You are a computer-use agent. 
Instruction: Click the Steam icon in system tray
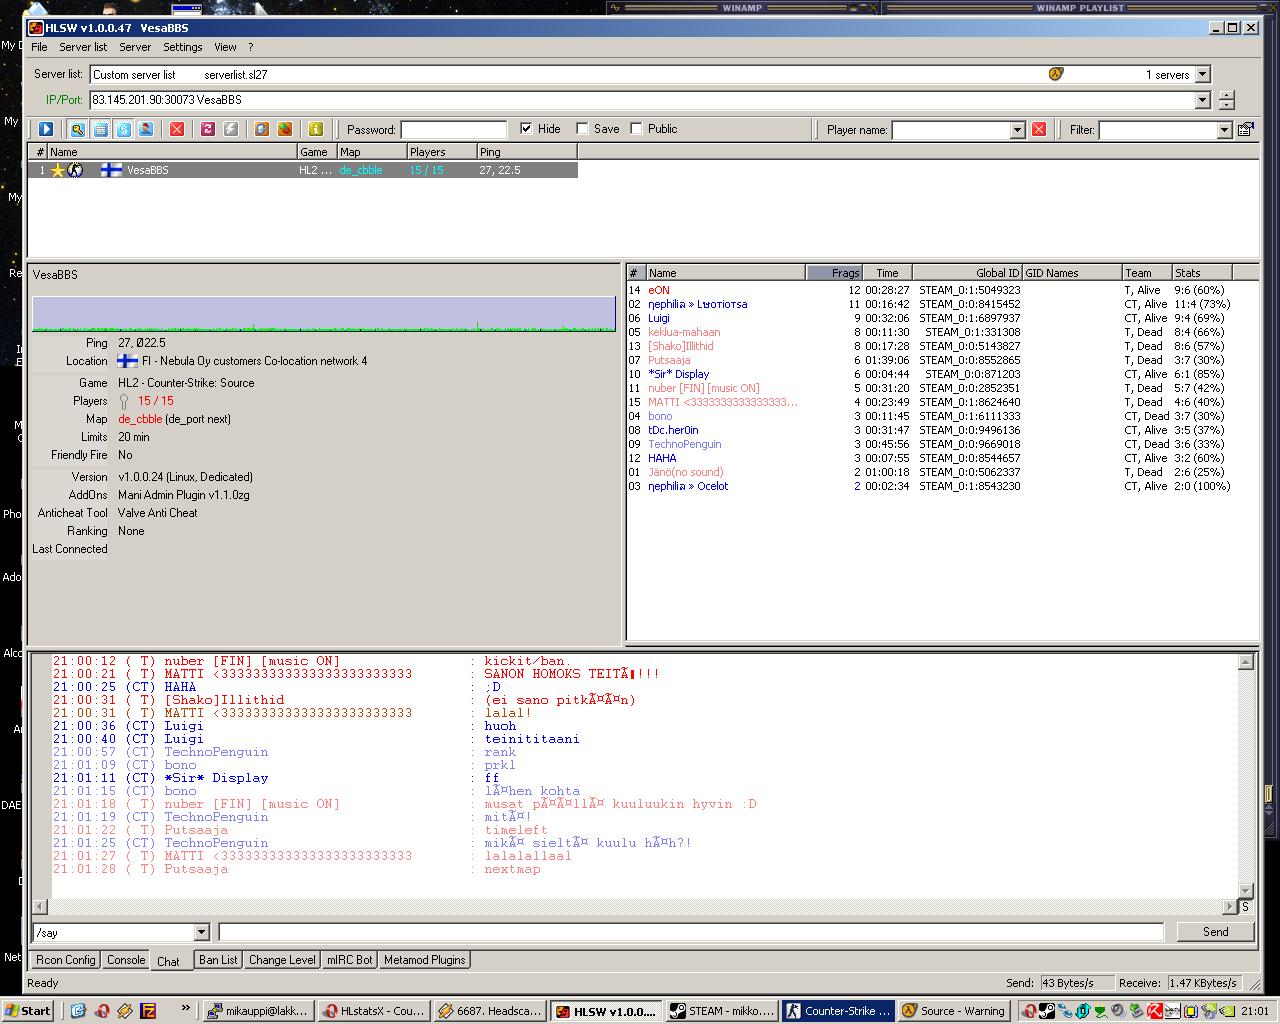pyautogui.click(x=1045, y=1011)
